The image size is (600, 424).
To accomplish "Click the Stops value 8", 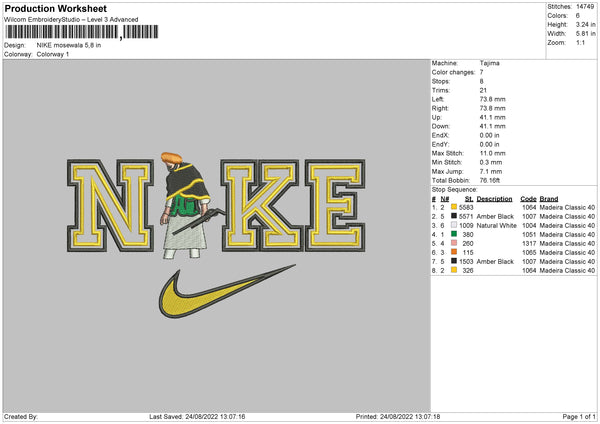I will coord(481,81).
